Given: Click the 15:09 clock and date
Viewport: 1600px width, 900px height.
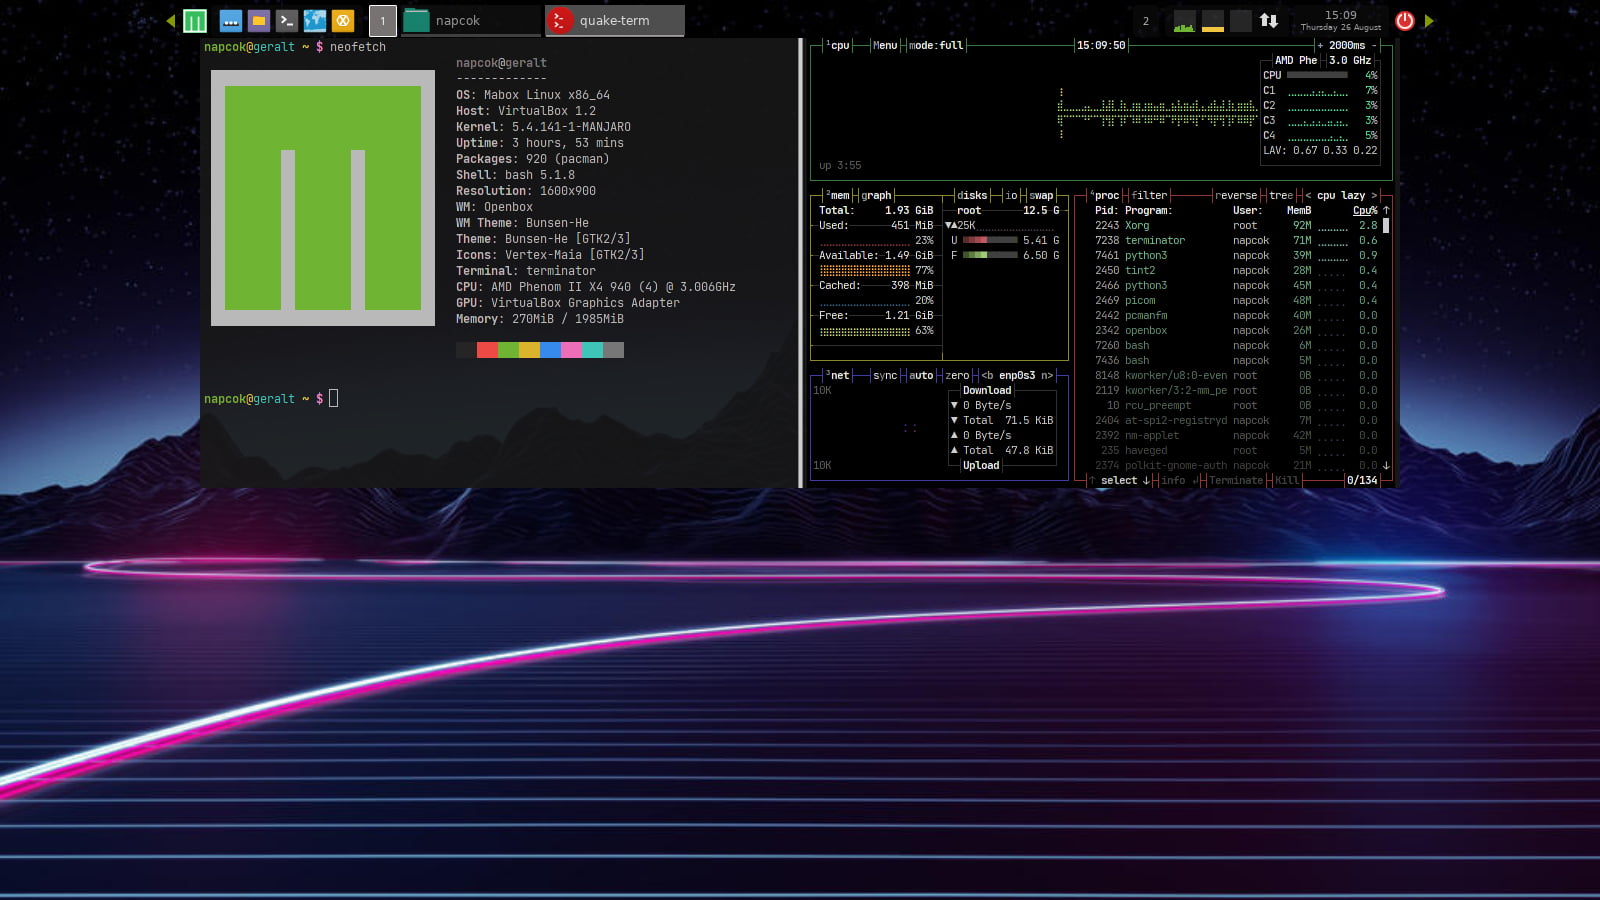Looking at the screenshot, I should tap(1340, 20).
